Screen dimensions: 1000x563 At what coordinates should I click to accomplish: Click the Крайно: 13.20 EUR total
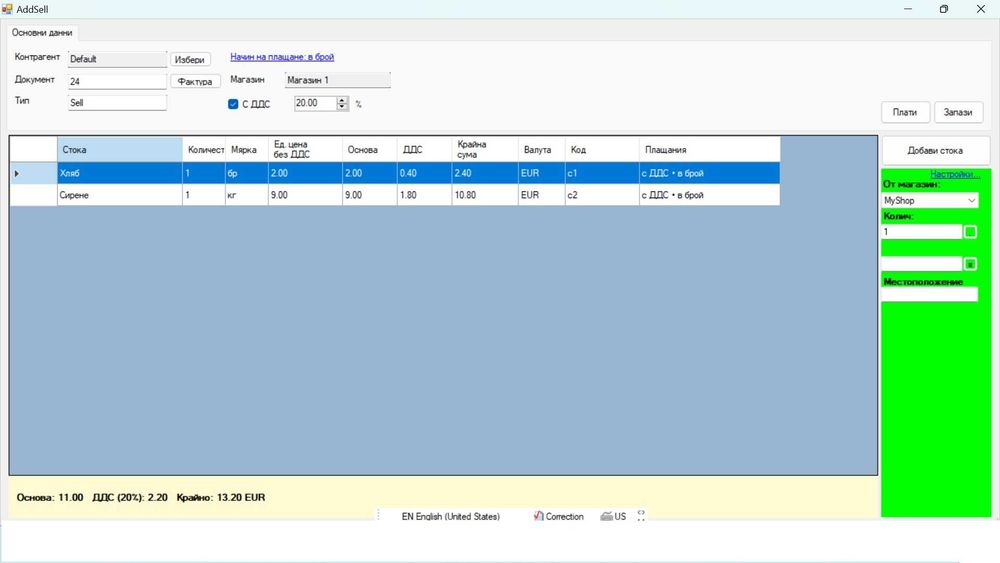point(221,497)
